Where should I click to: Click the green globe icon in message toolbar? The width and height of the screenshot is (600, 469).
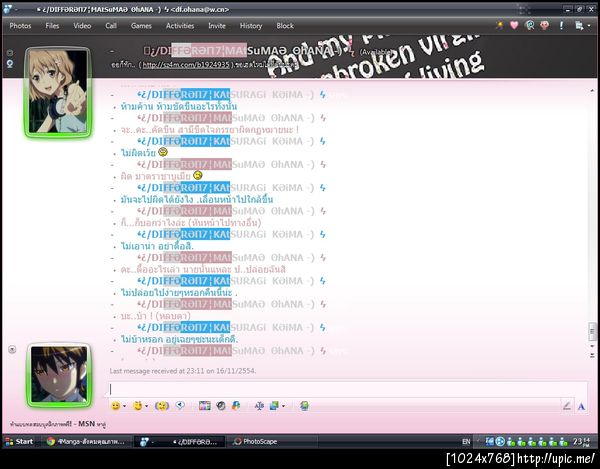tap(304, 405)
